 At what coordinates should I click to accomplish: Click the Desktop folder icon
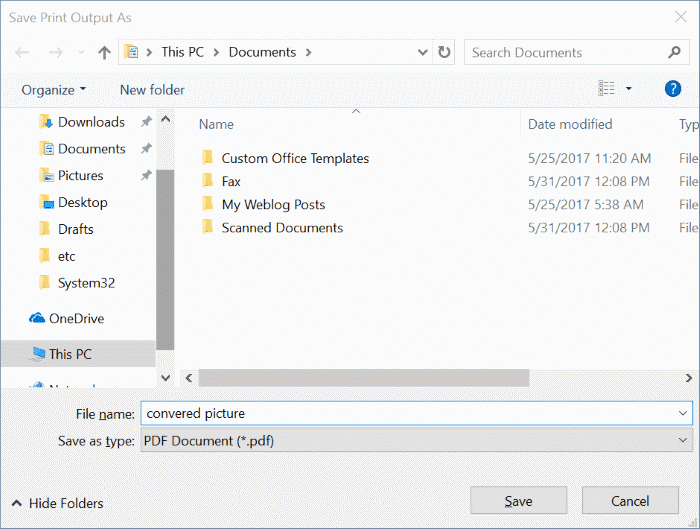pyautogui.click(x=46, y=202)
